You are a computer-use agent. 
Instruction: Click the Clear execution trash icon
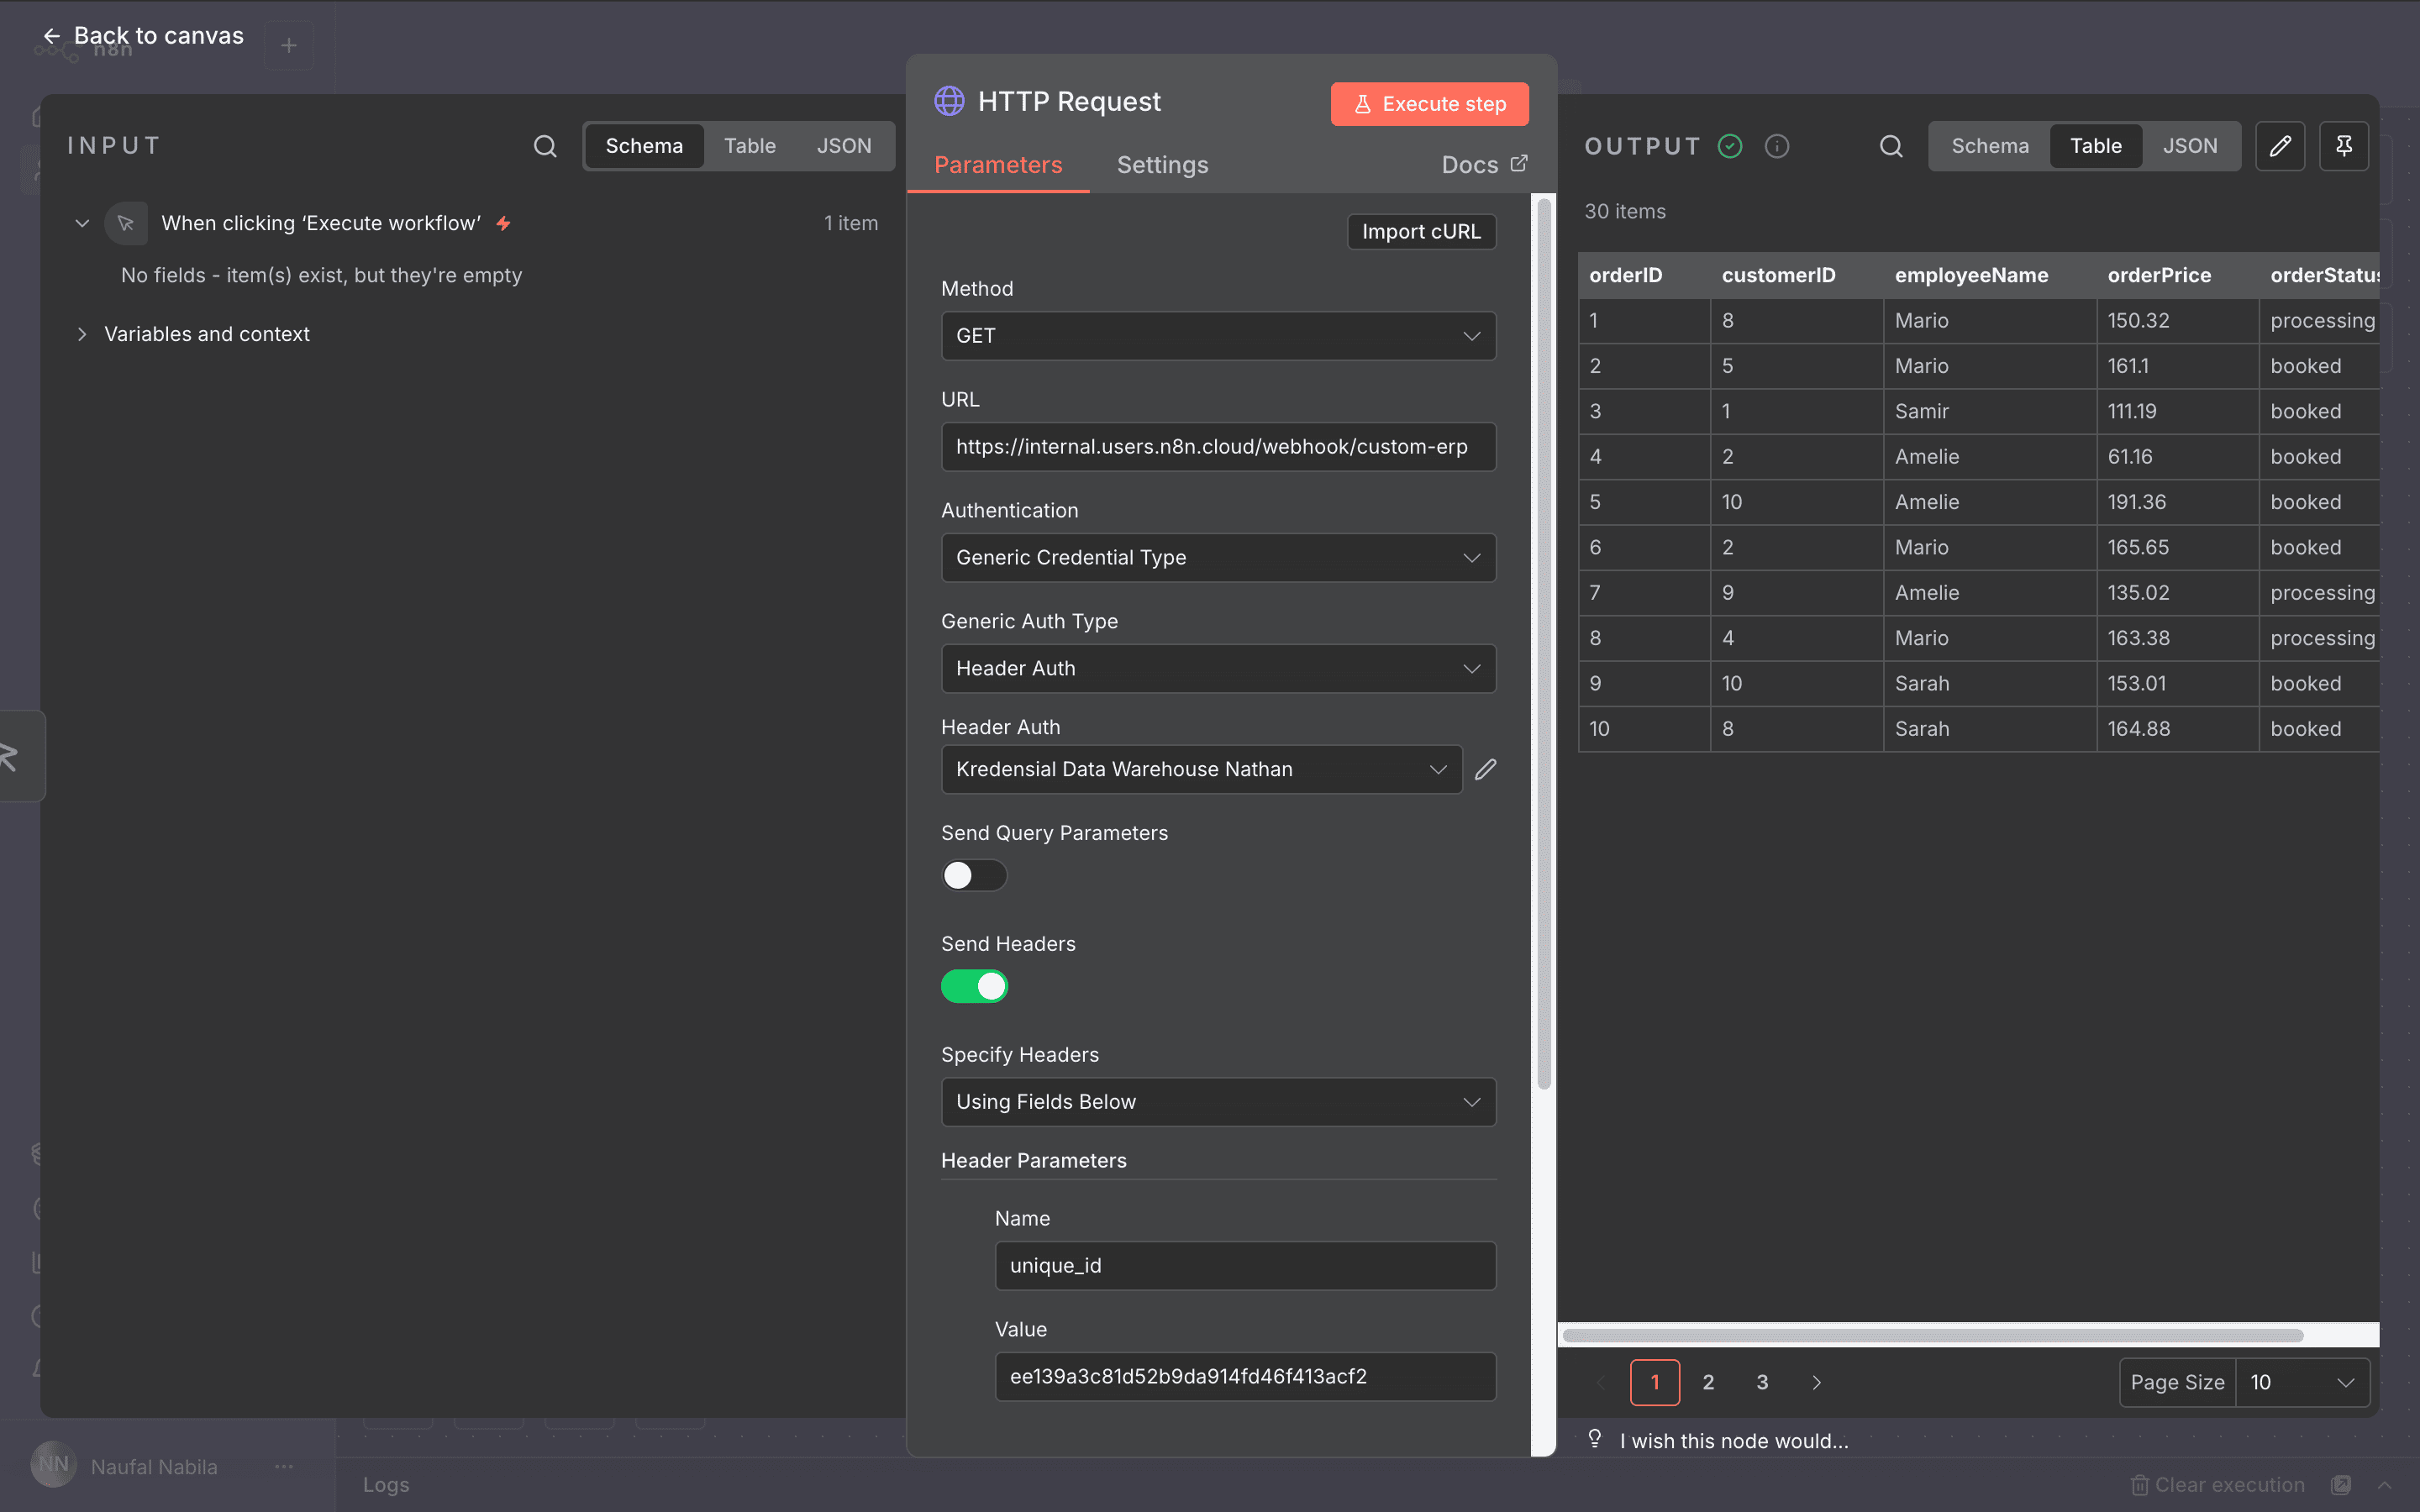(2140, 1485)
